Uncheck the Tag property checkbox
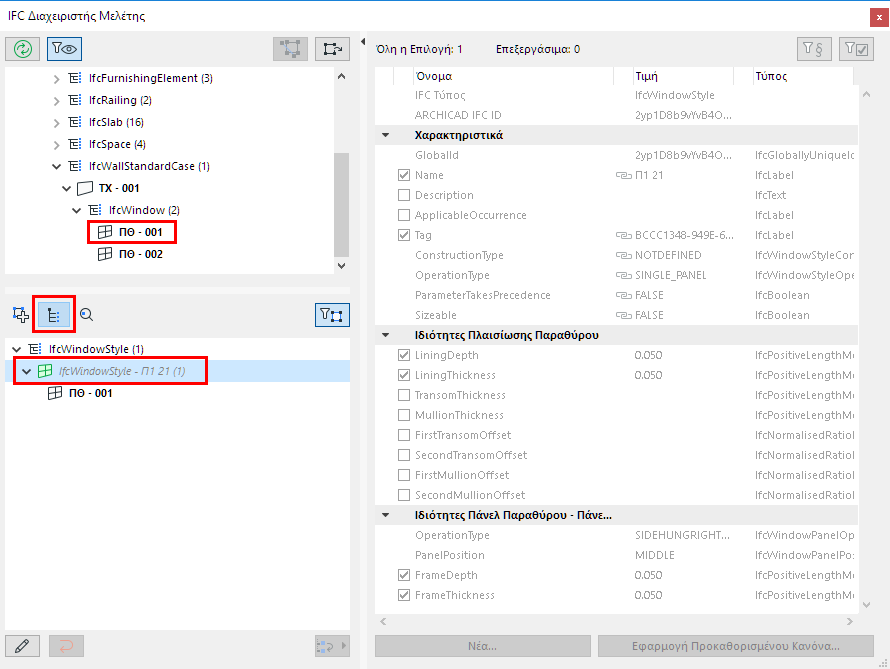The width and height of the screenshot is (890, 669). pos(404,235)
